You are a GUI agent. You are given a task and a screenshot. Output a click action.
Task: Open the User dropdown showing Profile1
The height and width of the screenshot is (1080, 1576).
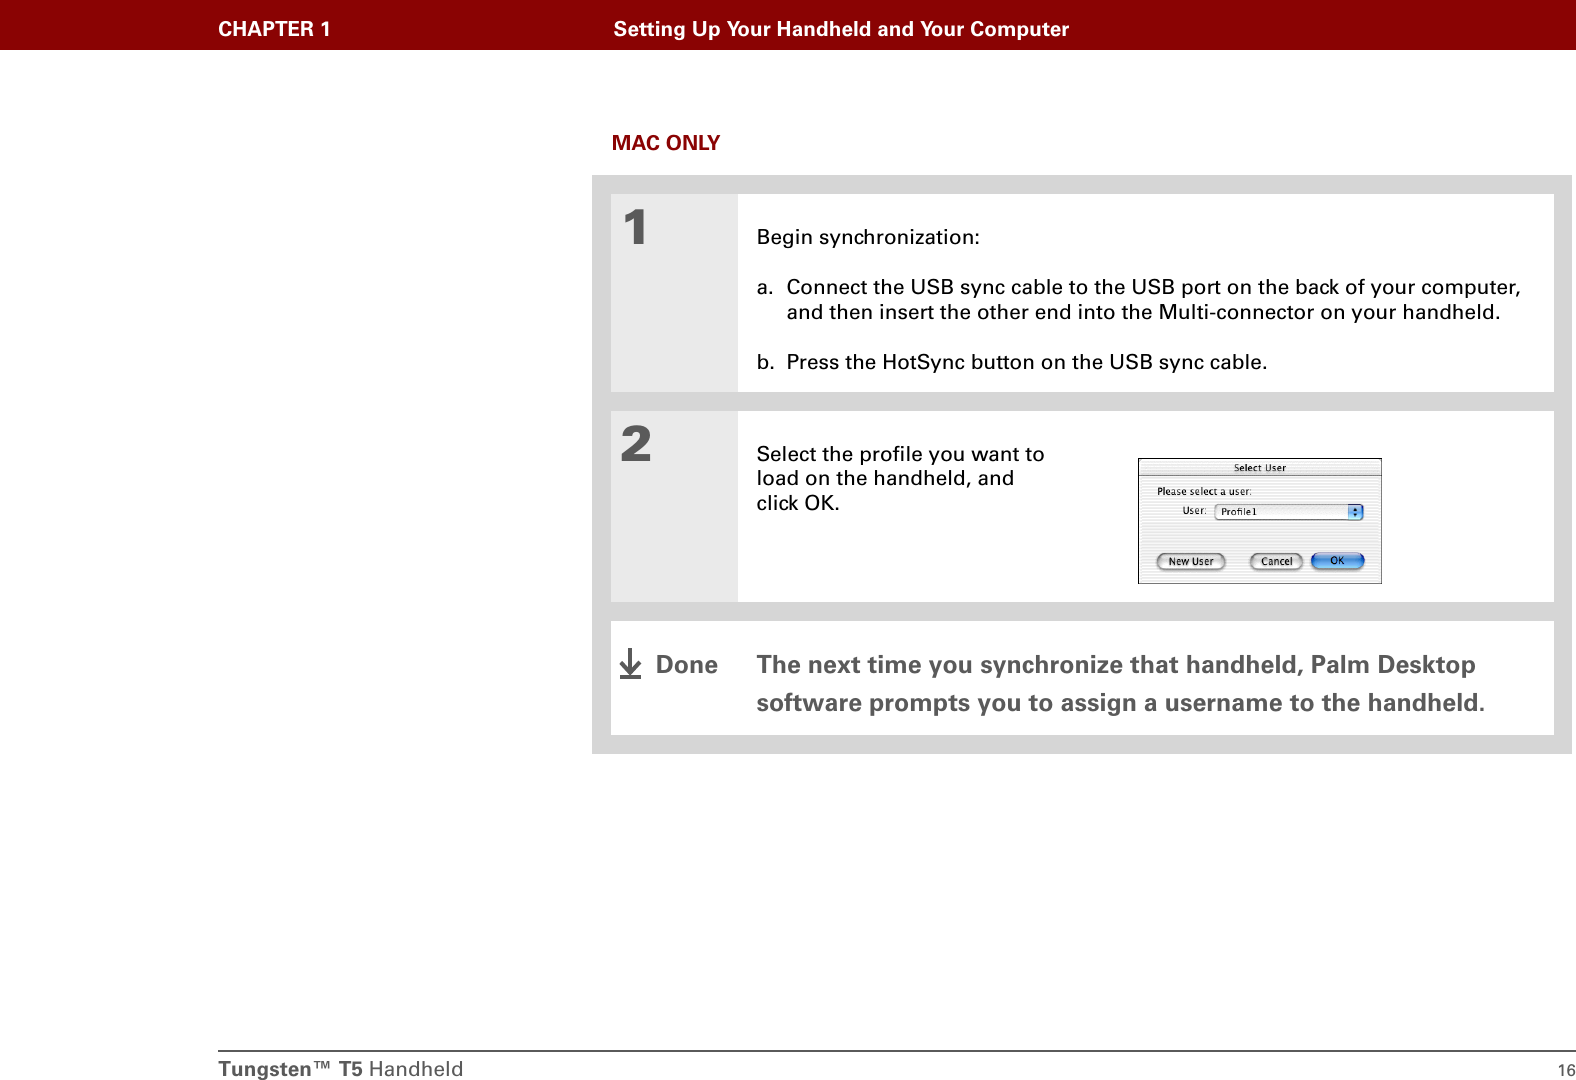coord(1289,511)
